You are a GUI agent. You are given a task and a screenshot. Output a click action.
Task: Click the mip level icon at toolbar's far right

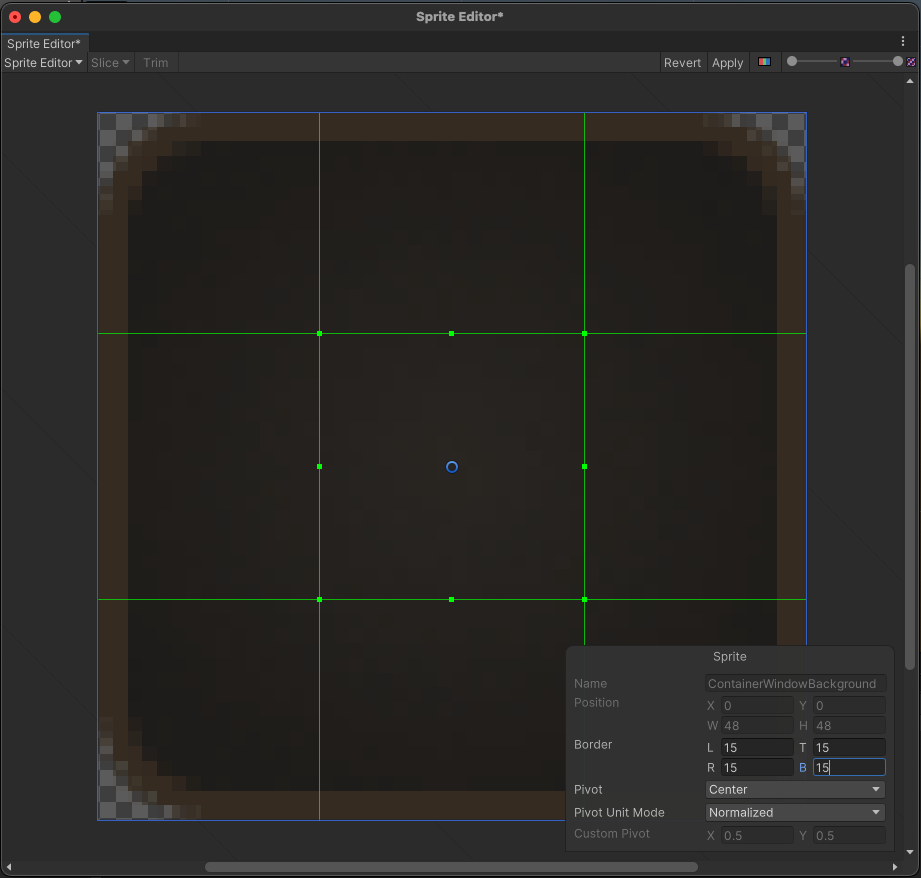pos(911,62)
